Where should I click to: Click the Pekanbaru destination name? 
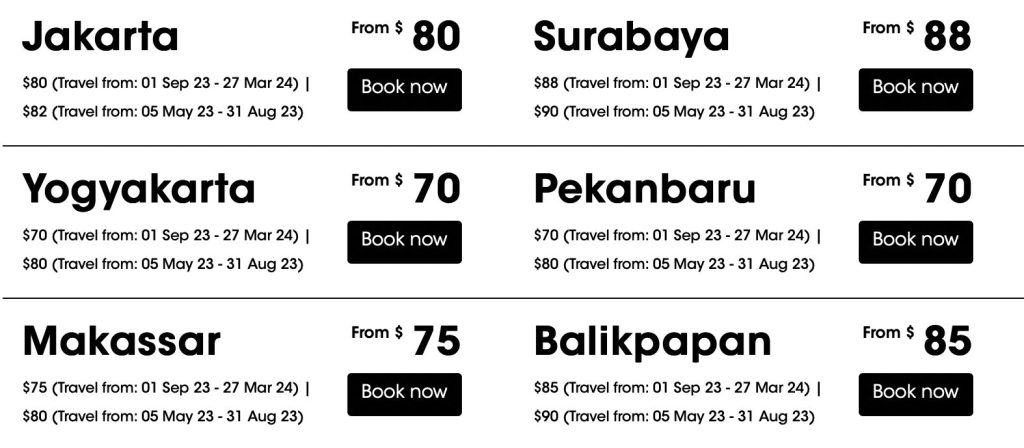coord(644,190)
